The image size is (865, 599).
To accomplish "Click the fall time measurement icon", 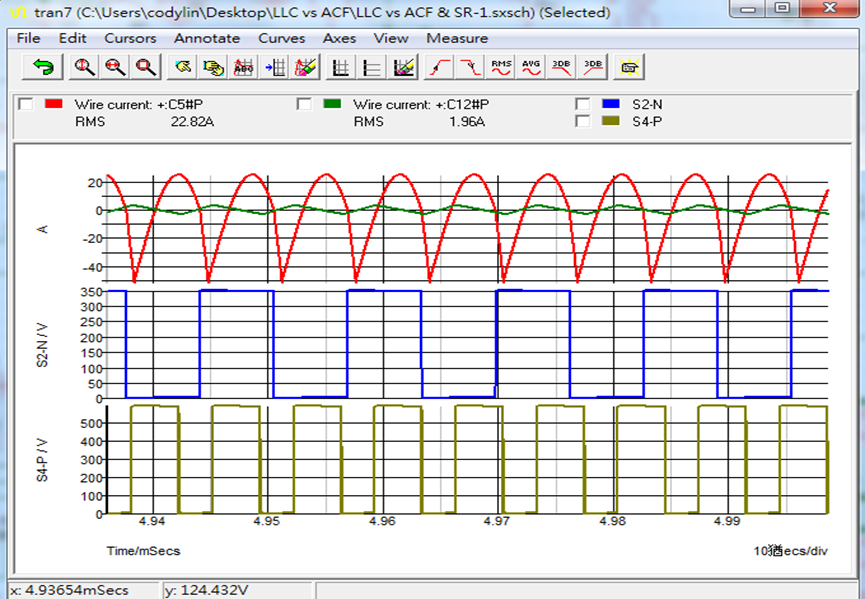I will click(x=468, y=67).
